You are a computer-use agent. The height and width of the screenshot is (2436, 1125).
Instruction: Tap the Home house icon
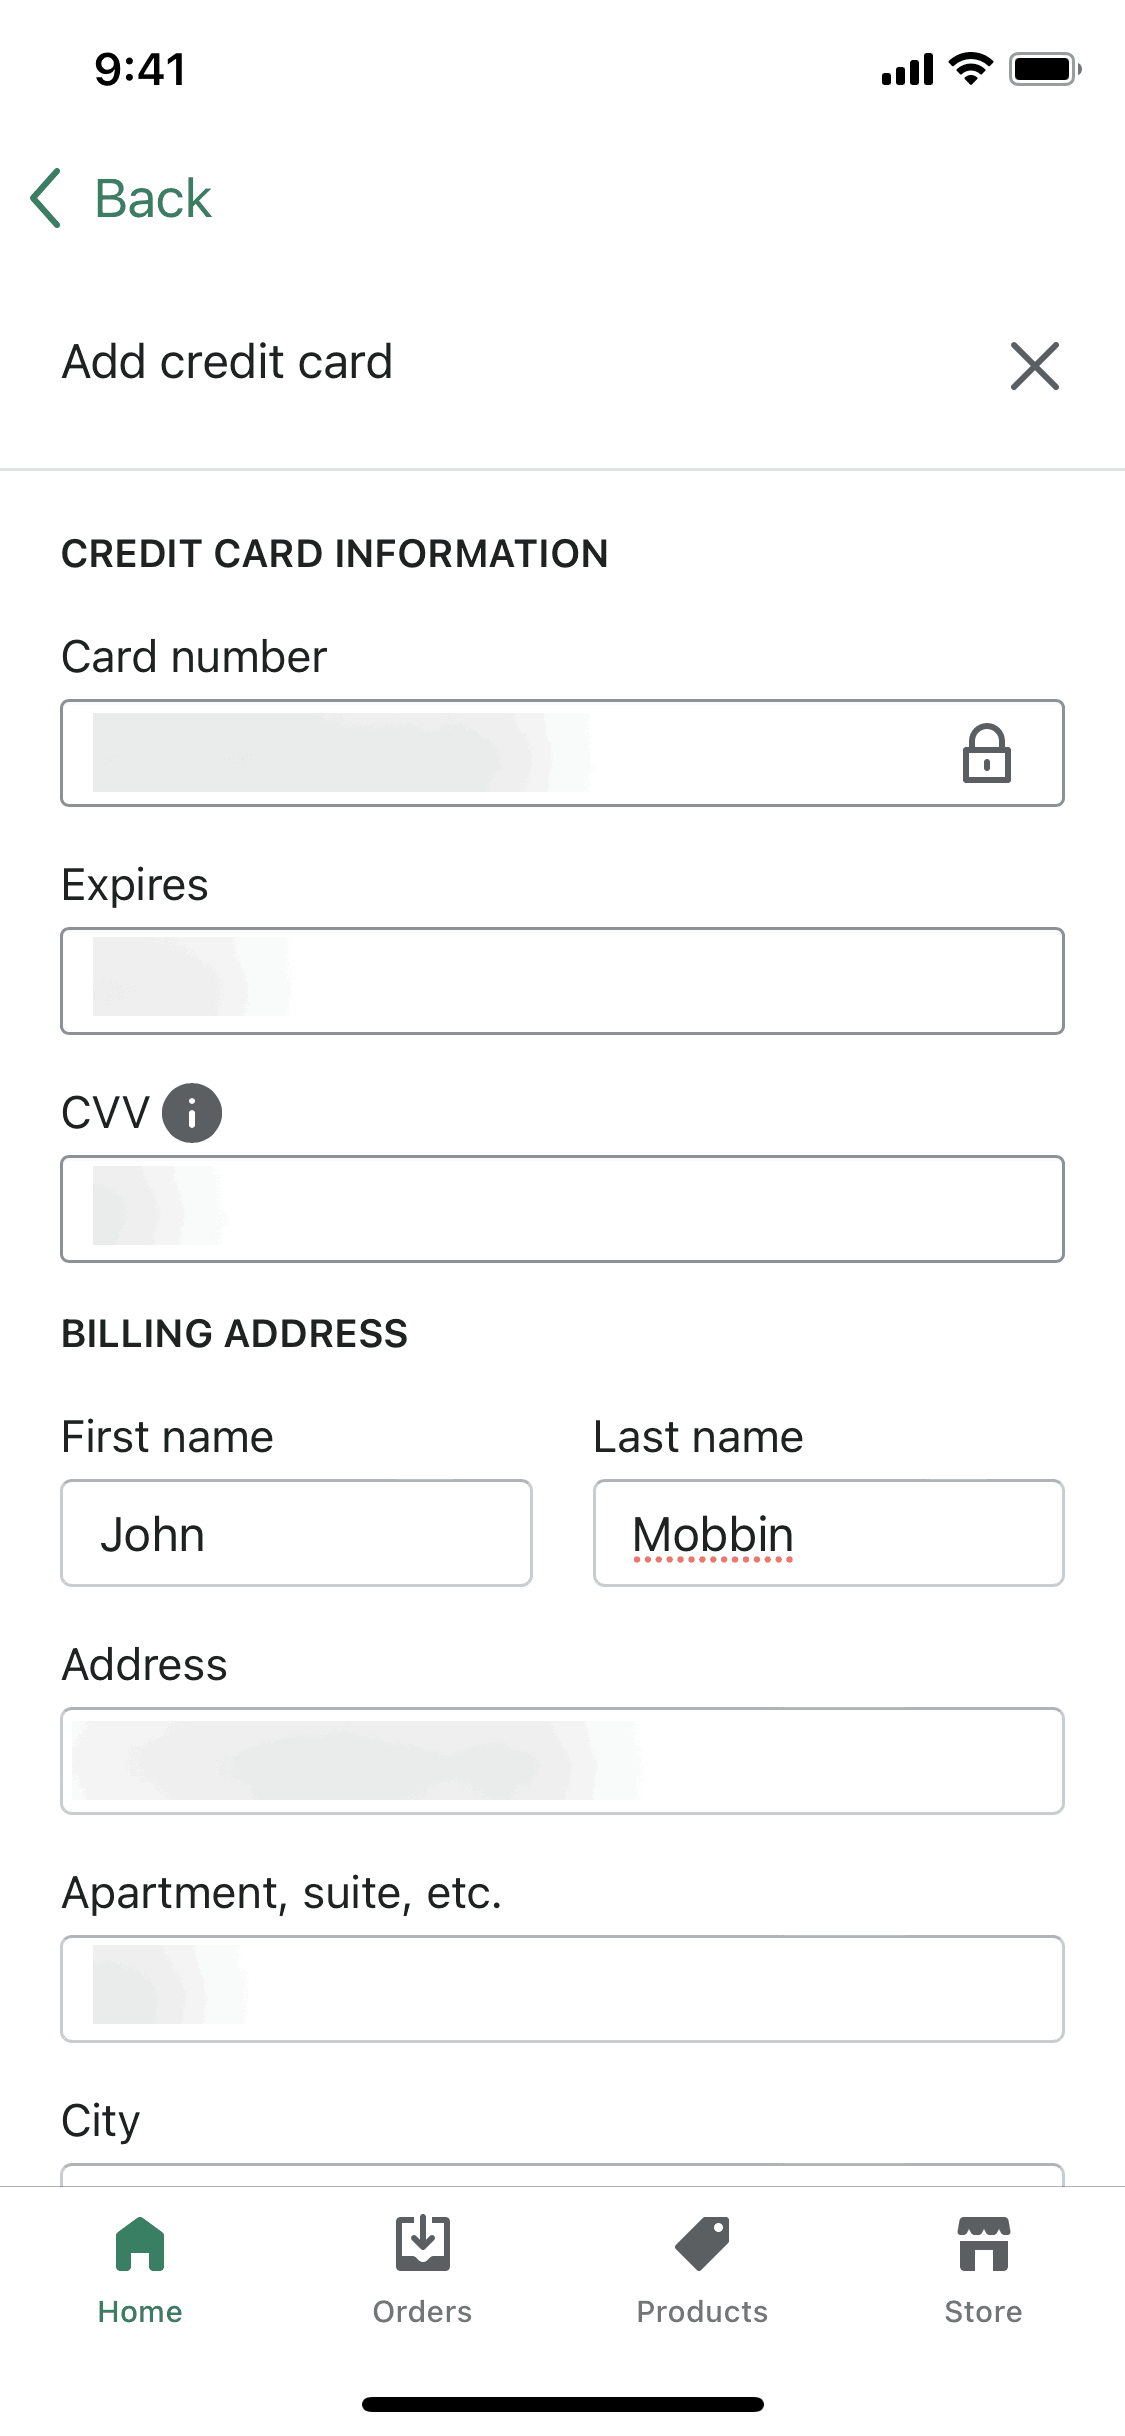tap(140, 2244)
